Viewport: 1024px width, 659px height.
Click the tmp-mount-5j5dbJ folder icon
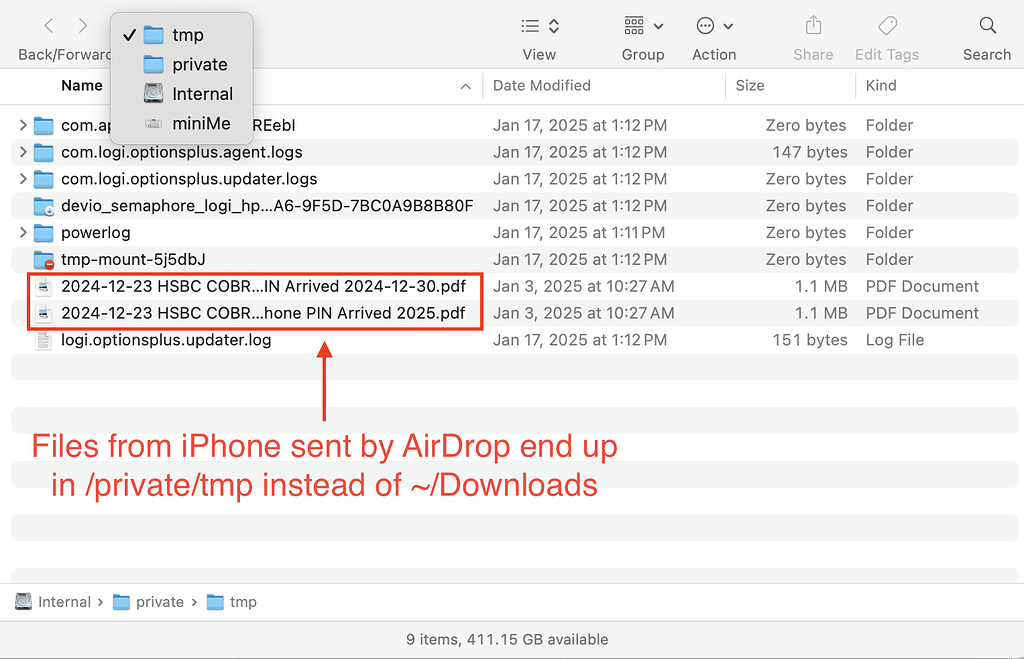(x=43, y=260)
